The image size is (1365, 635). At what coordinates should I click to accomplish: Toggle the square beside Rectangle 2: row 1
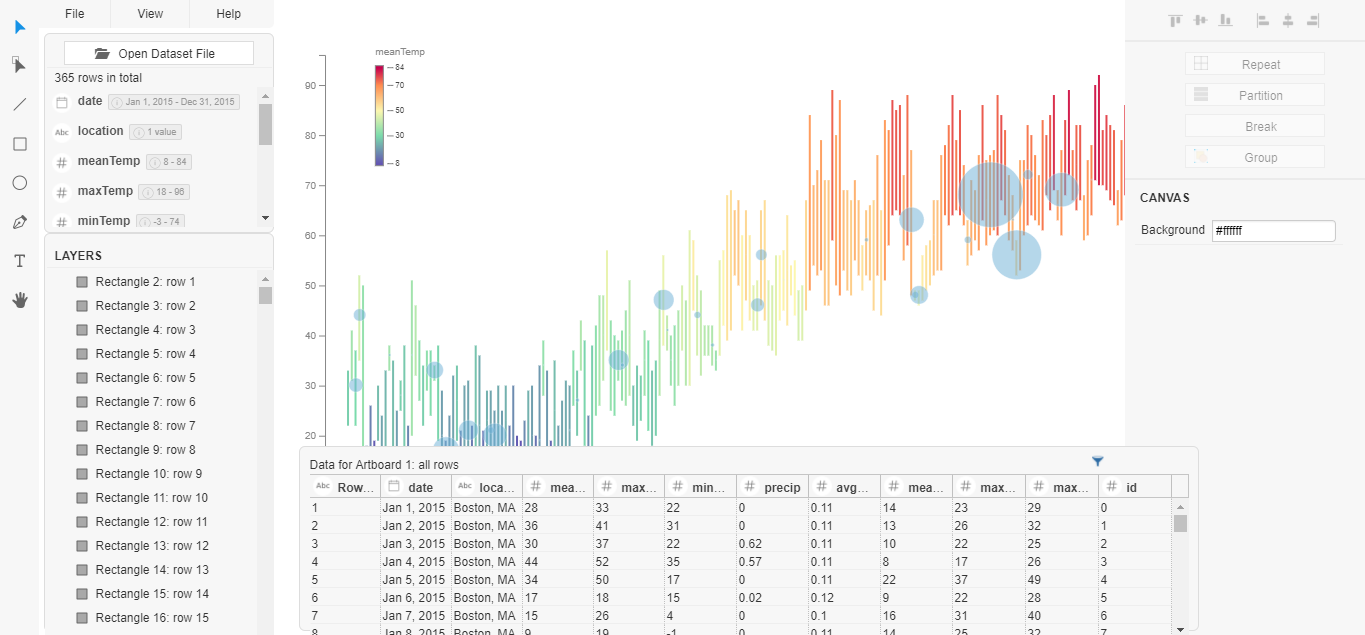pos(80,281)
